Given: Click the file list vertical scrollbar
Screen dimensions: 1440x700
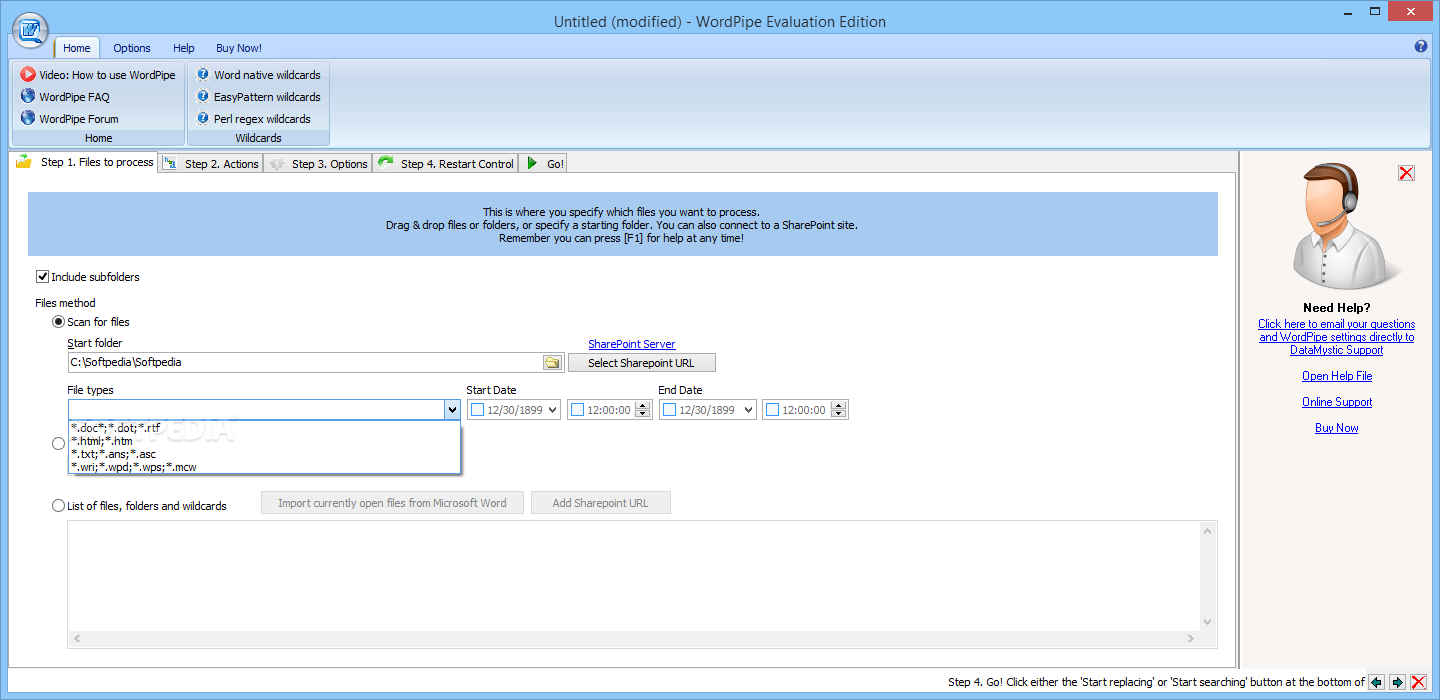Looking at the screenshot, I should tap(1209, 575).
